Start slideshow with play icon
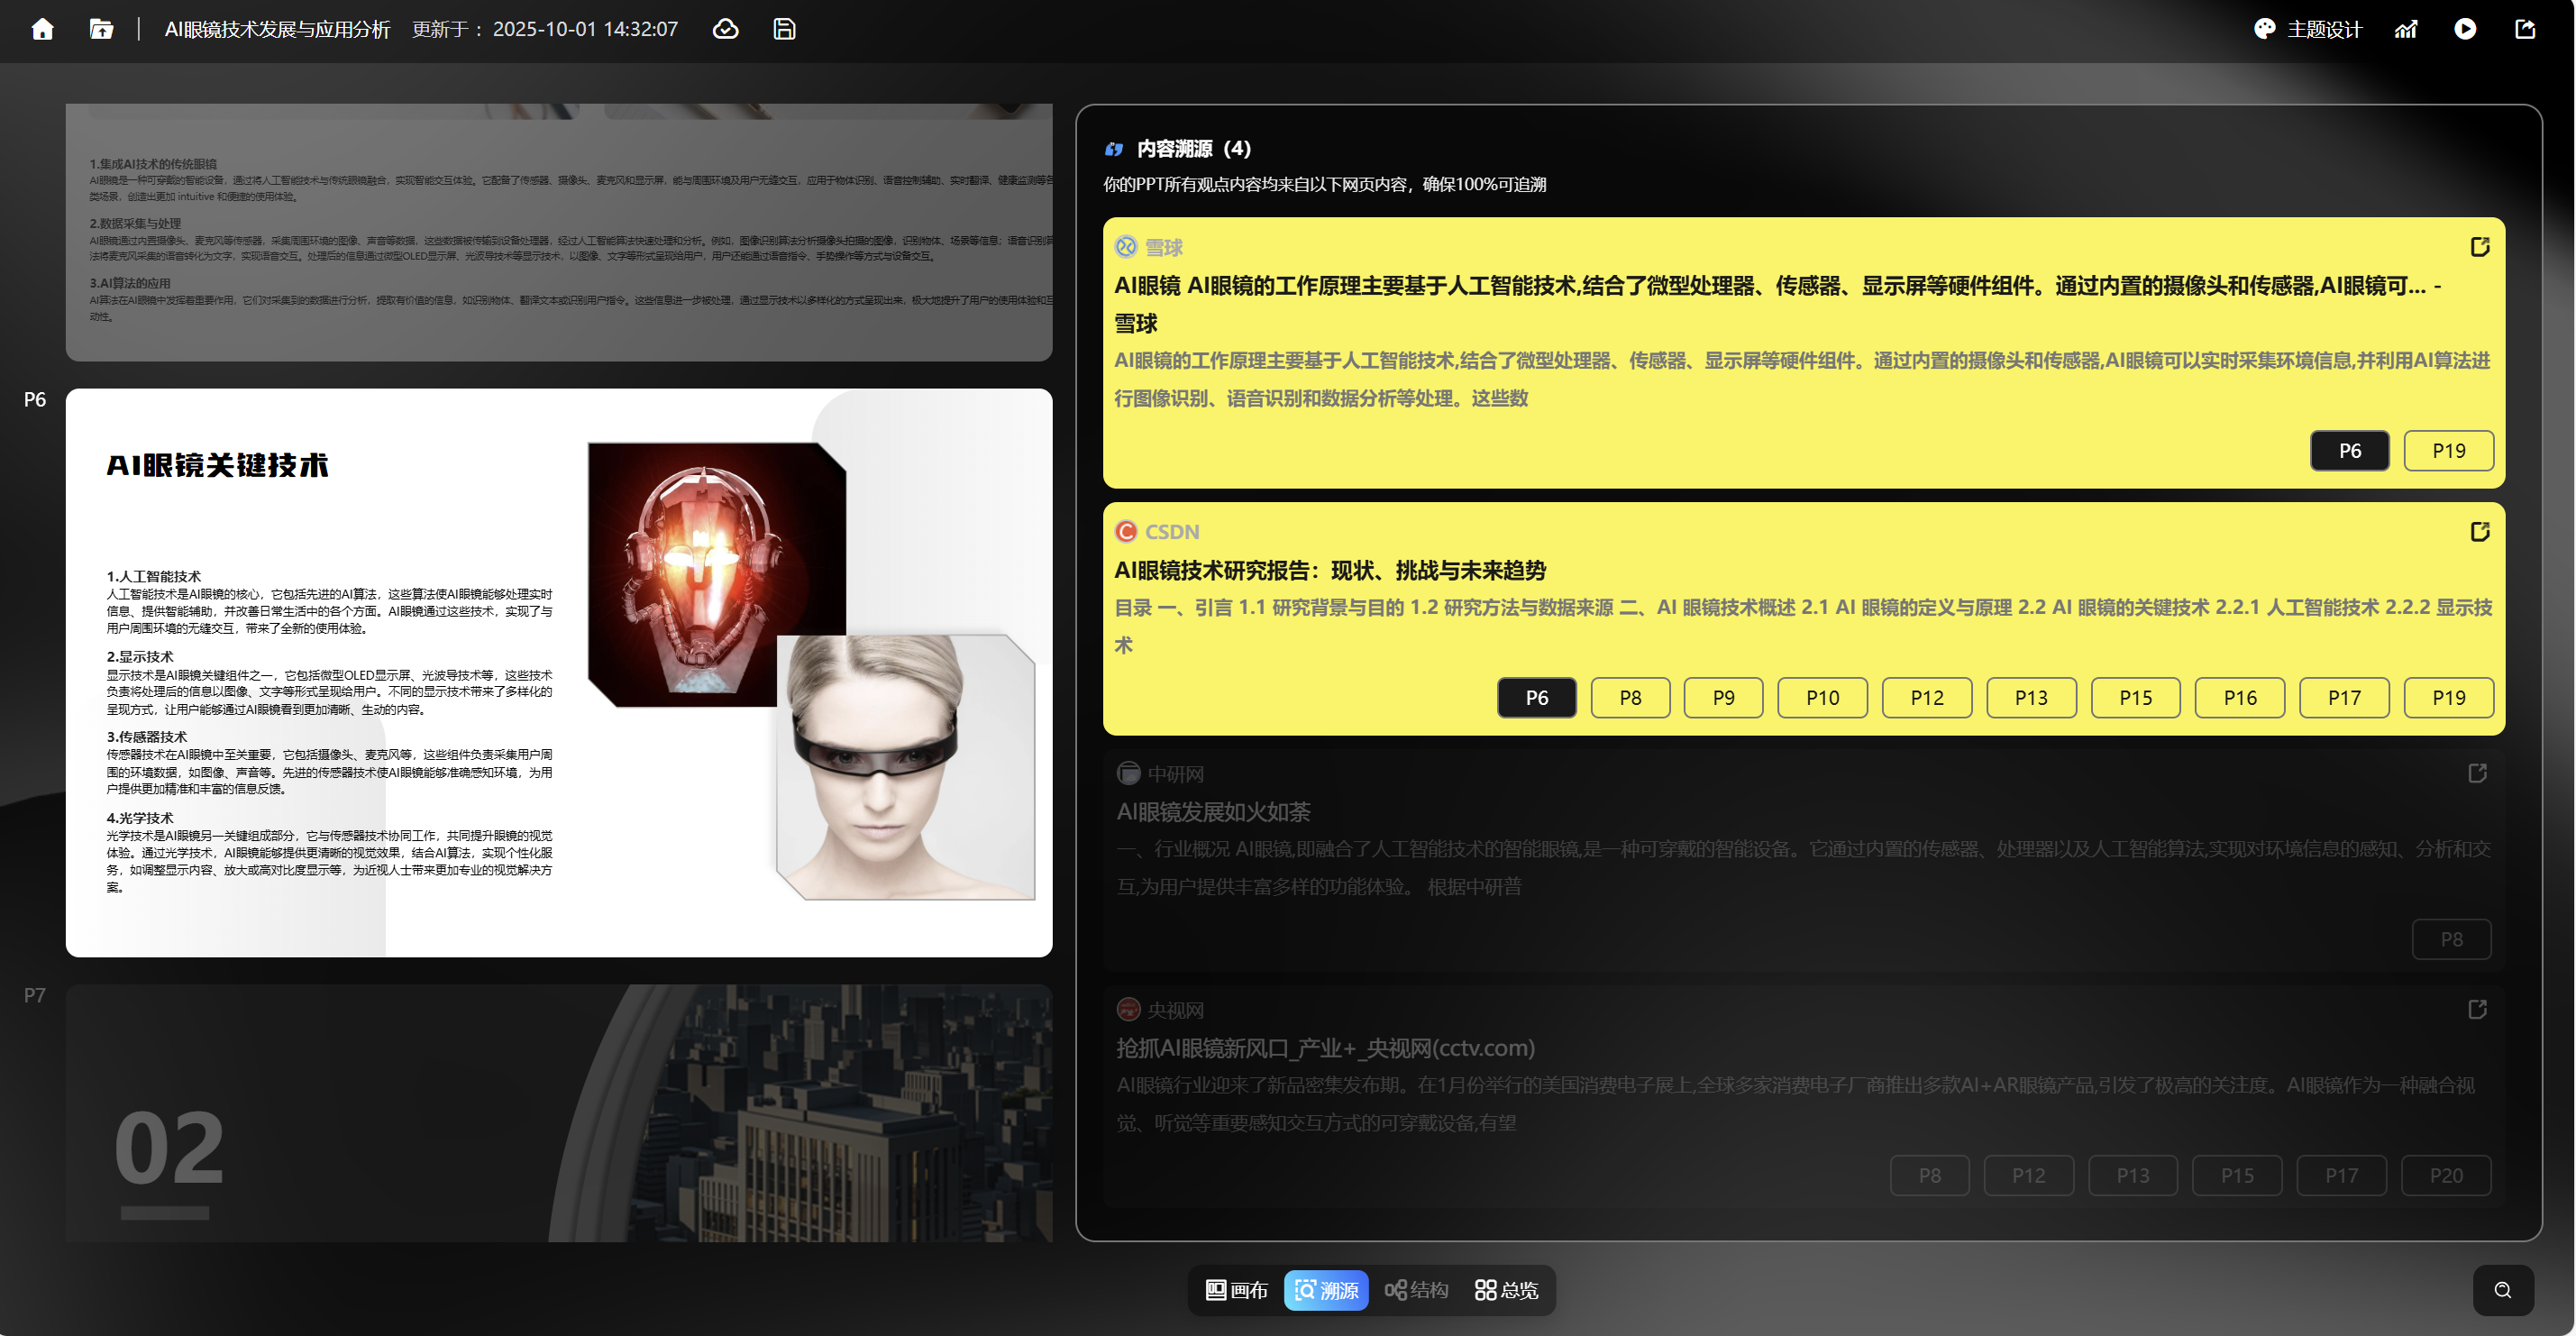 coord(2465,29)
